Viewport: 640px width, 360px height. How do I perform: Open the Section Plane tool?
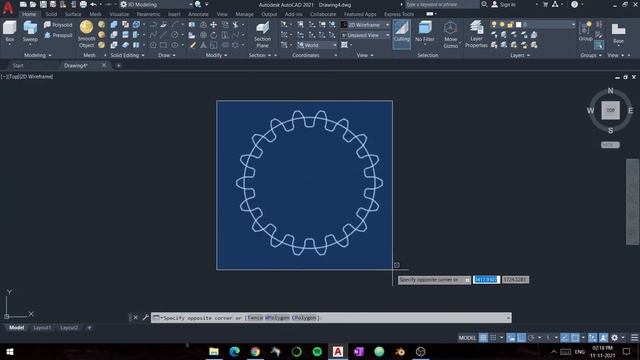[262, 35]
